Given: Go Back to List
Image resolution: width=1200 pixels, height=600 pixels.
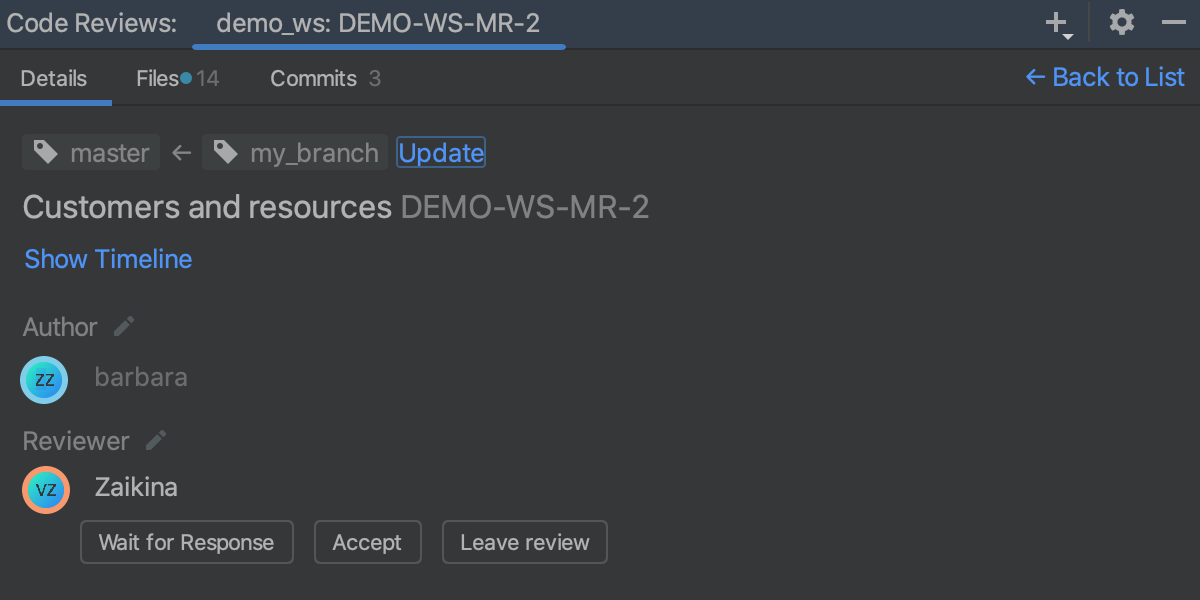Looking at the screenshot, I should pos(1105,77).
